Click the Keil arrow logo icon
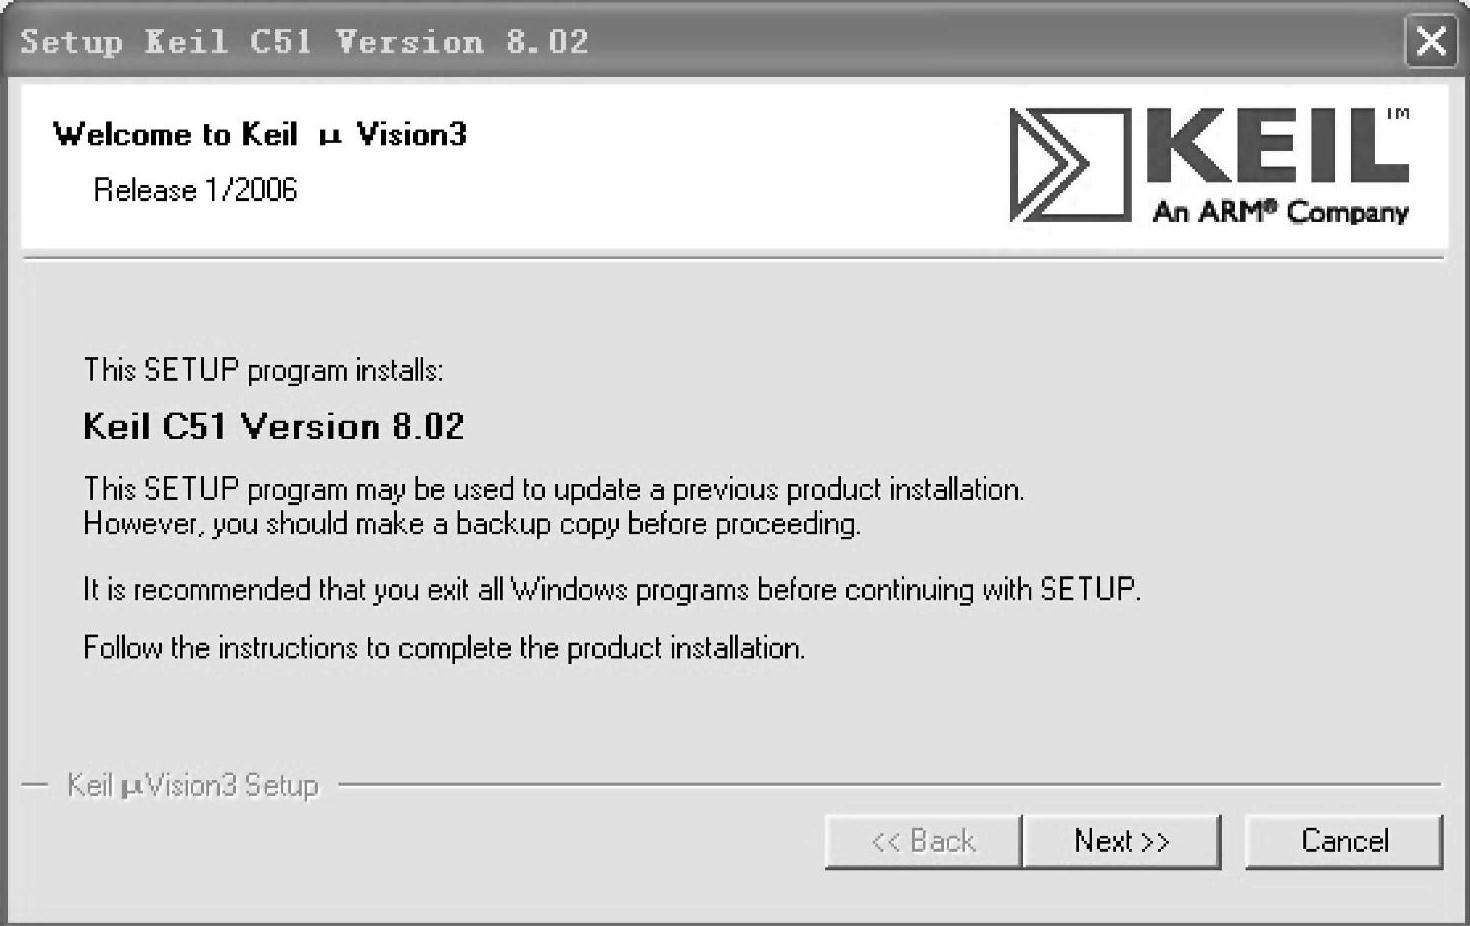This screenshot has width=1470, height=926. point(1069,164)
